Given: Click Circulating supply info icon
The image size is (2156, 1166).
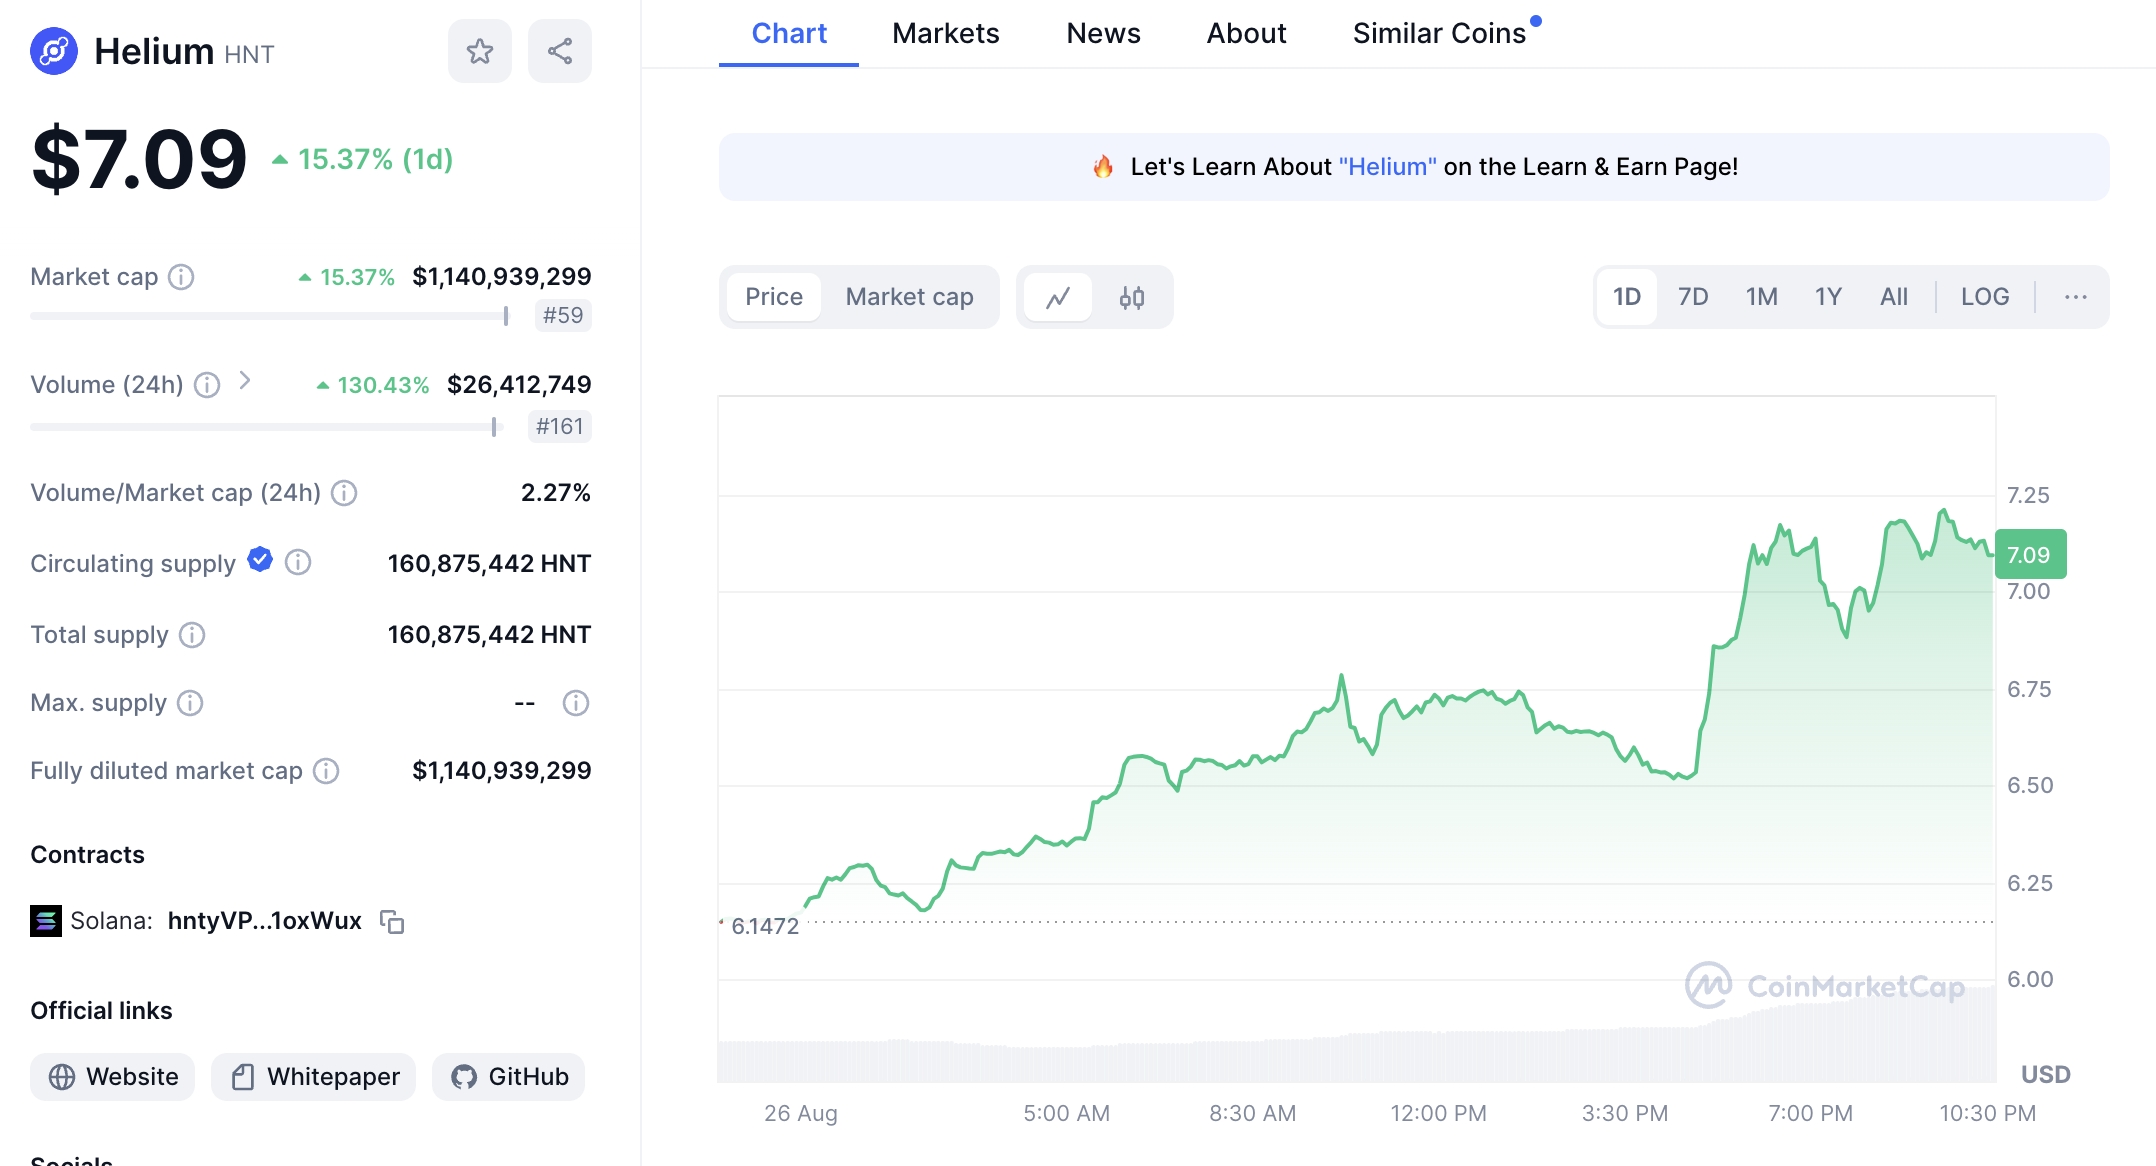Looking at the screenshot, I should 298,563.
